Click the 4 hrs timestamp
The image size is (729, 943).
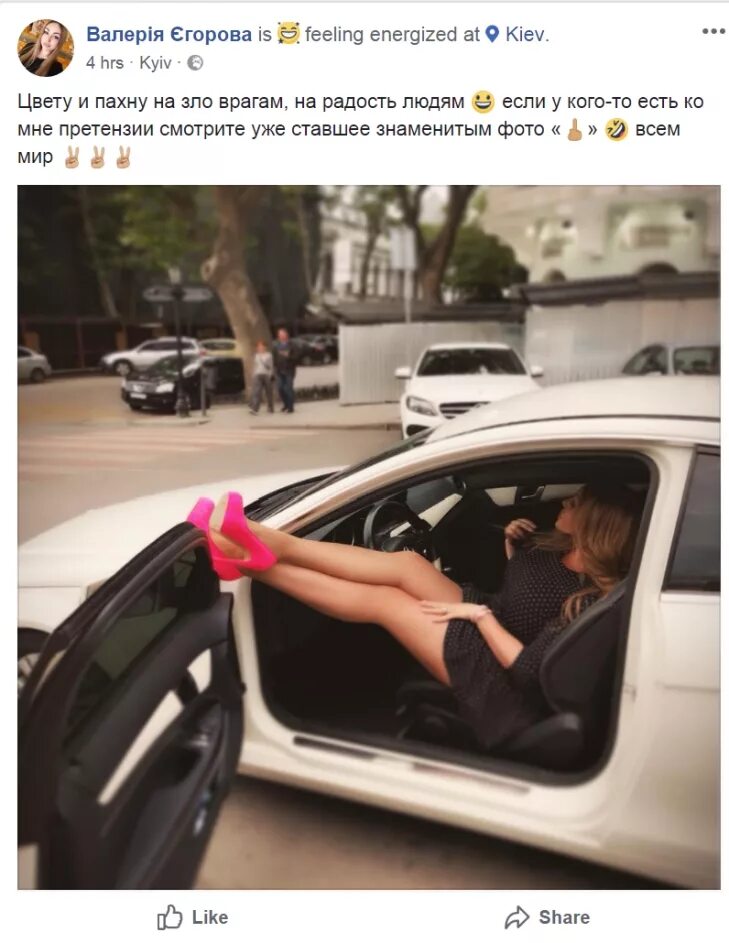[x=105, y=63]
